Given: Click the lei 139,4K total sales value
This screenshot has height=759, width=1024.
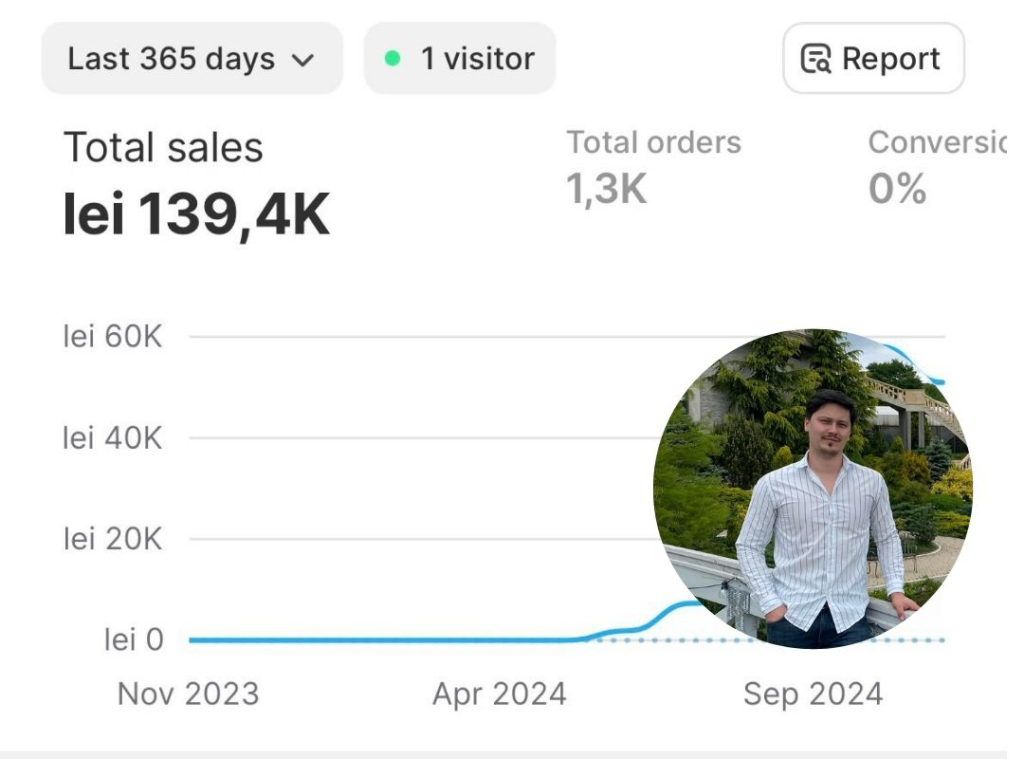Looking at the screenshot, I should tap(196, 214).
